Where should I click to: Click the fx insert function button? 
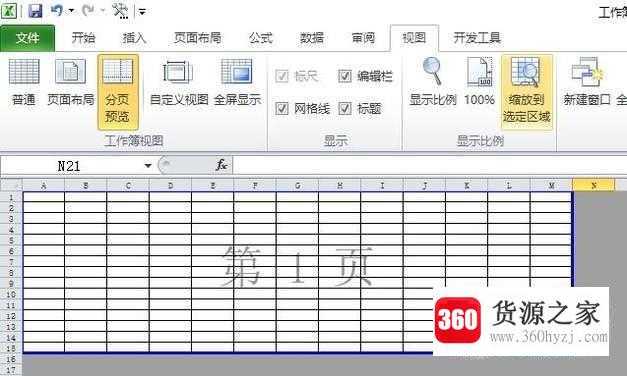[x=221, y=165]
